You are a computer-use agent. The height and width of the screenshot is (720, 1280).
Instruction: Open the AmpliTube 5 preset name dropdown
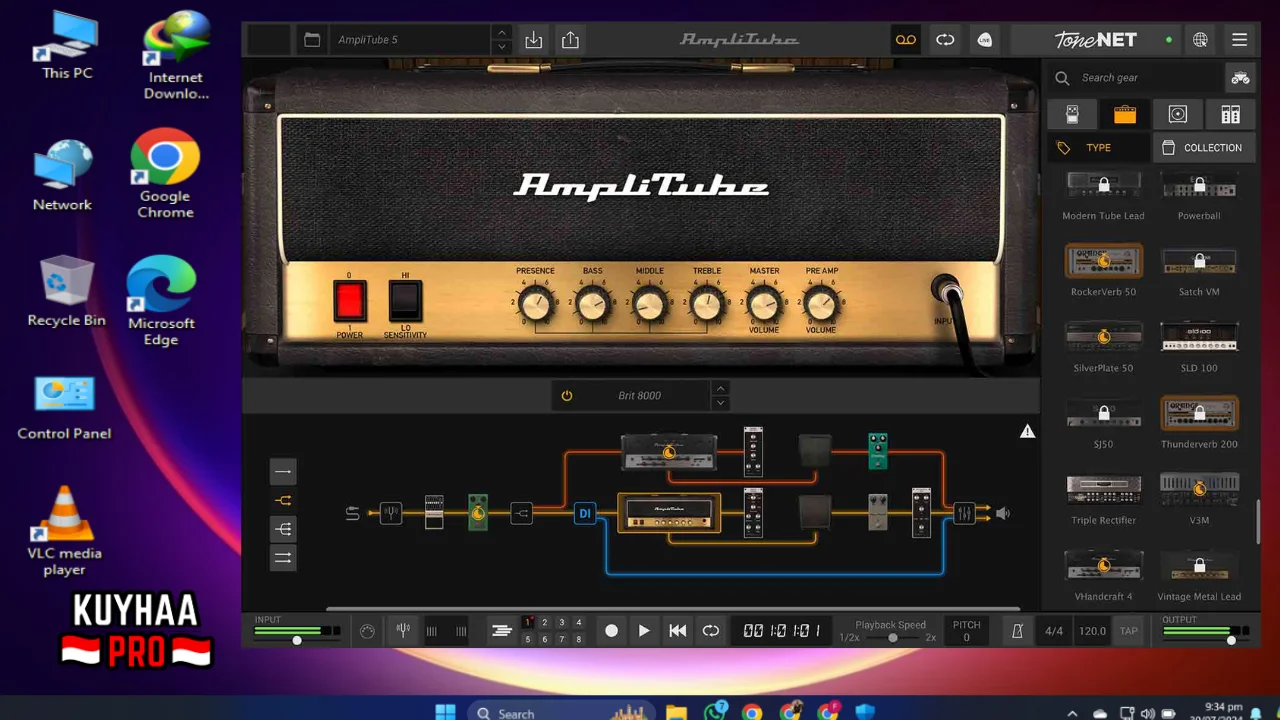pos(410,40)
